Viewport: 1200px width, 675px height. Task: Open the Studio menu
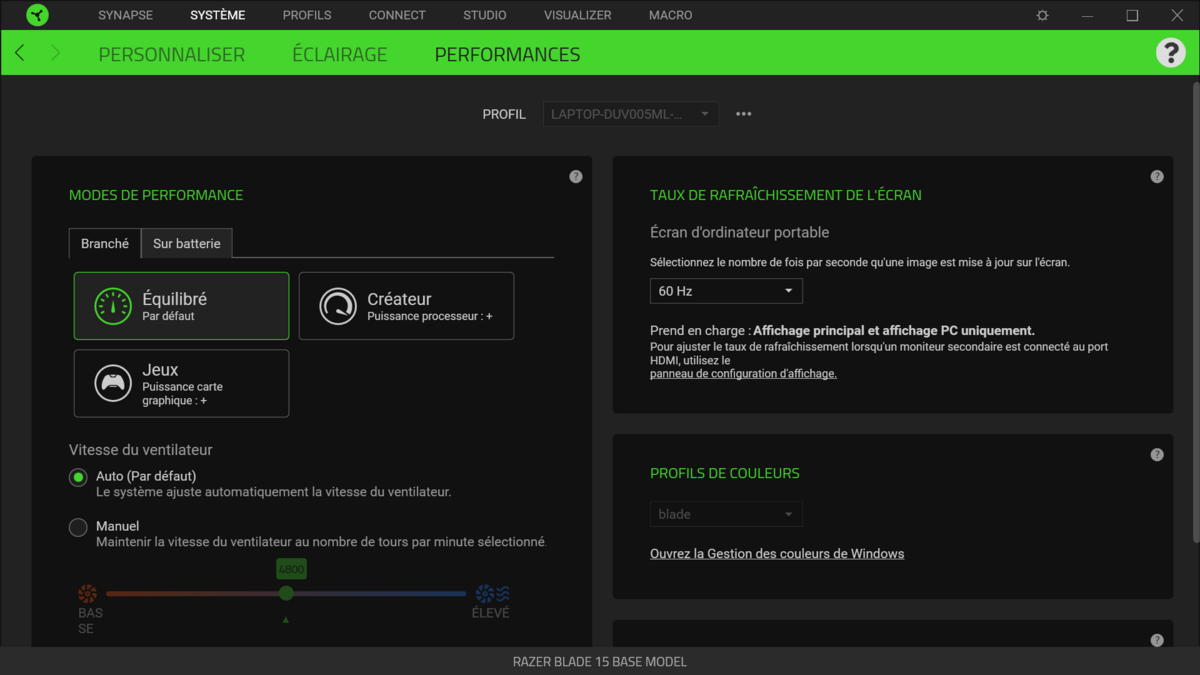(x=485, y=15)
